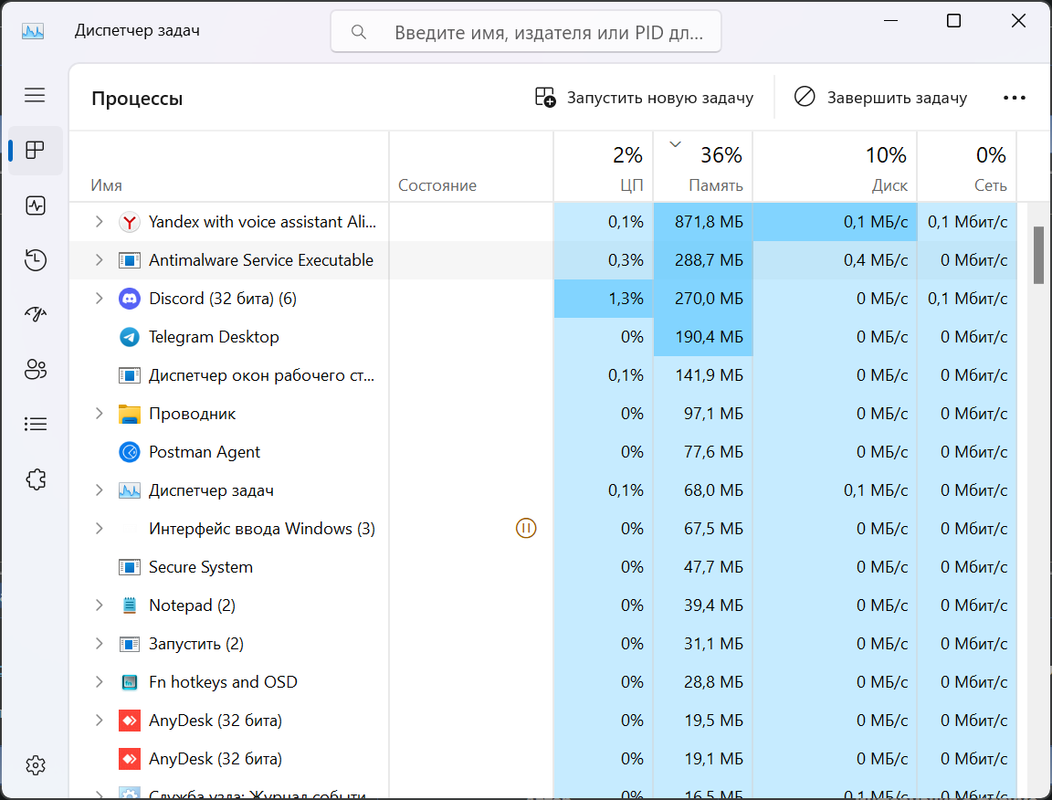1052x800 pixels.
Task: Open the Performance page in sidebar
Action: [x=35, y=206]
